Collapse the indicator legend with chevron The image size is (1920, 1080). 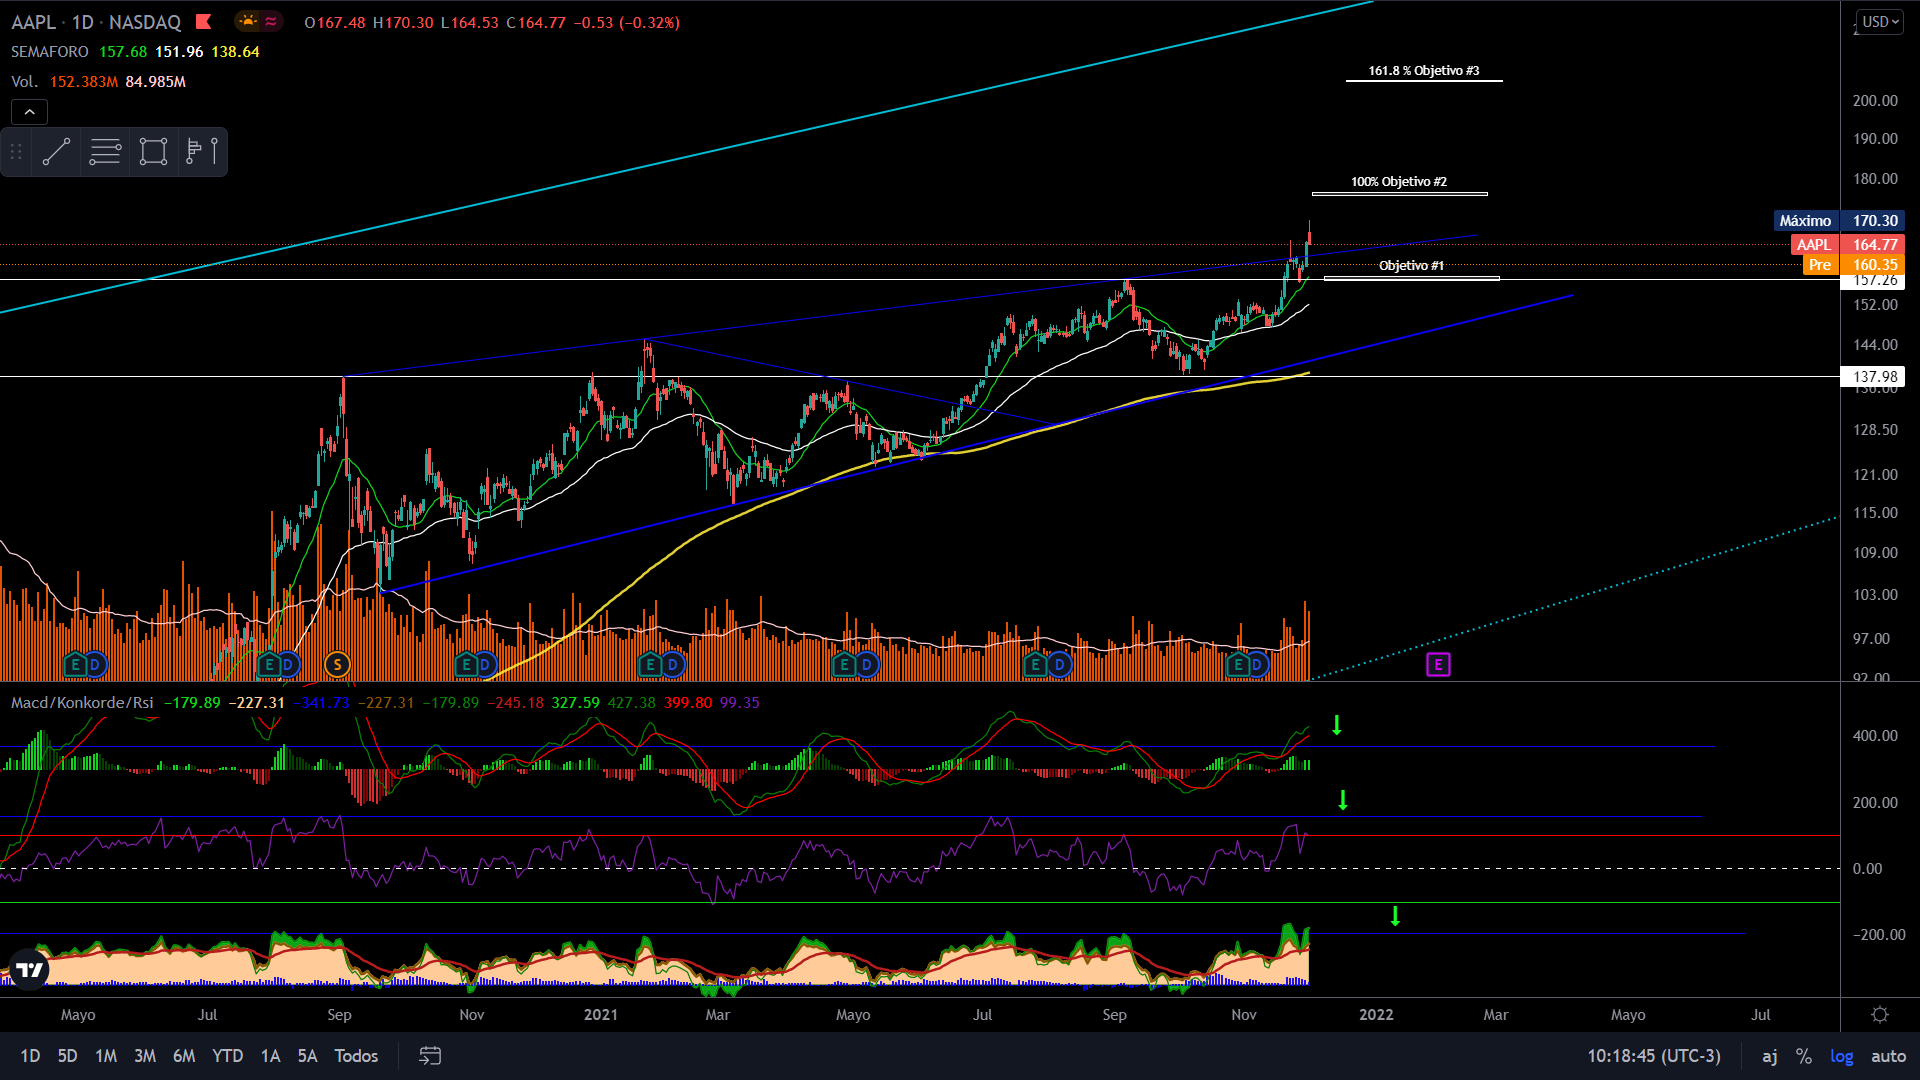click(x=29, y=112)
